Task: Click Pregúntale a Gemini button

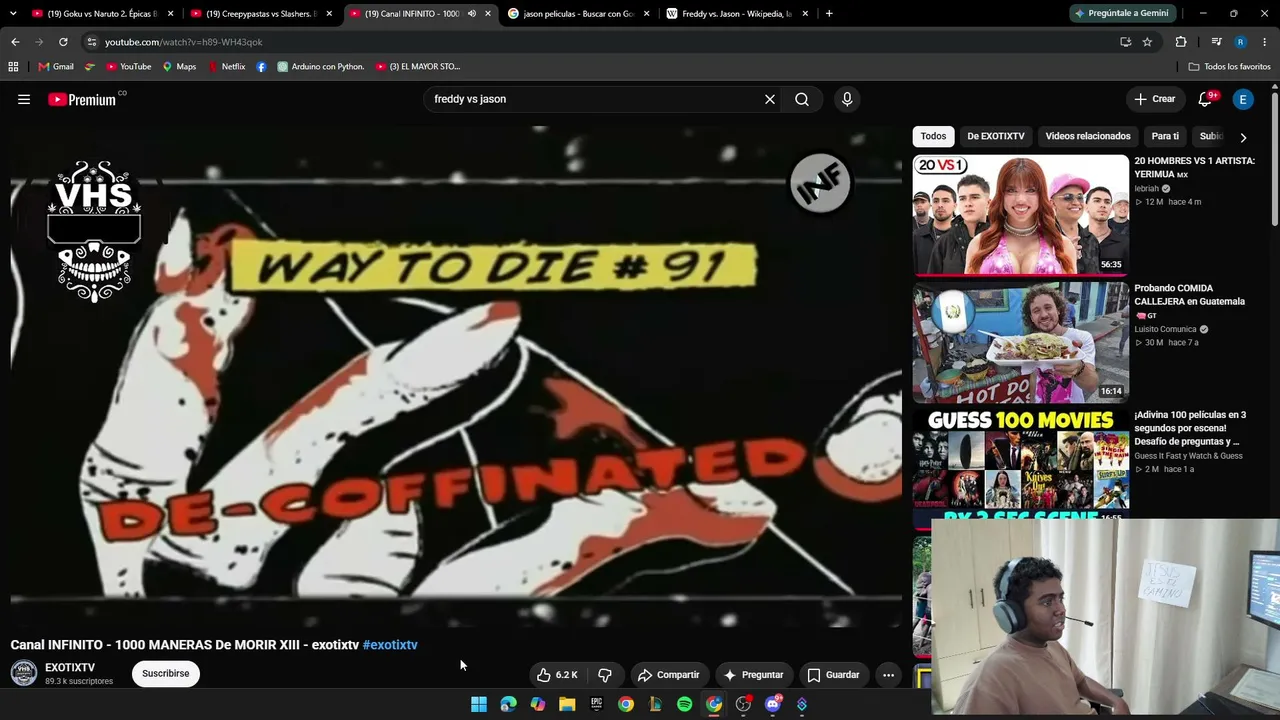Action: [x=1121, y=14]
